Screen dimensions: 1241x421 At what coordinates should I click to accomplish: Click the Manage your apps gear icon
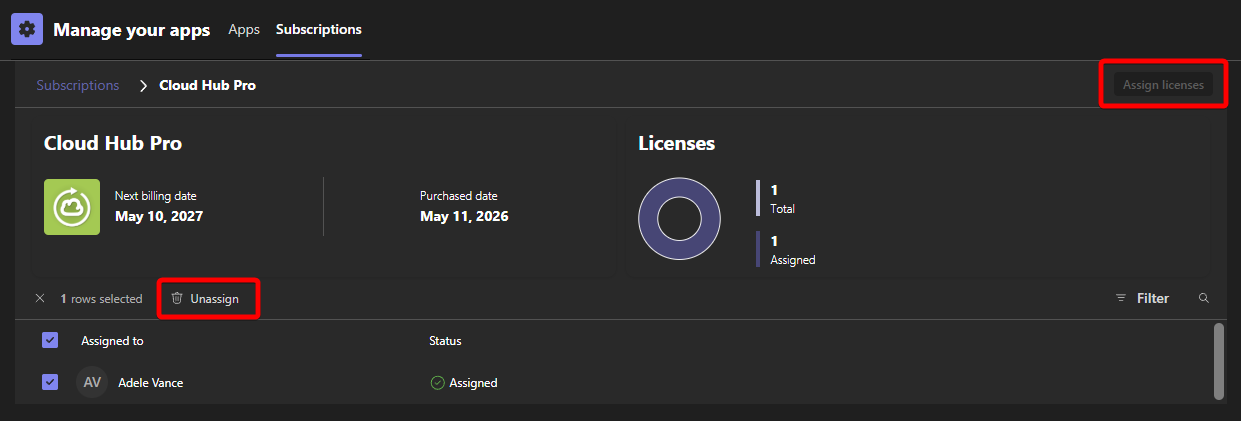(27, 29)
